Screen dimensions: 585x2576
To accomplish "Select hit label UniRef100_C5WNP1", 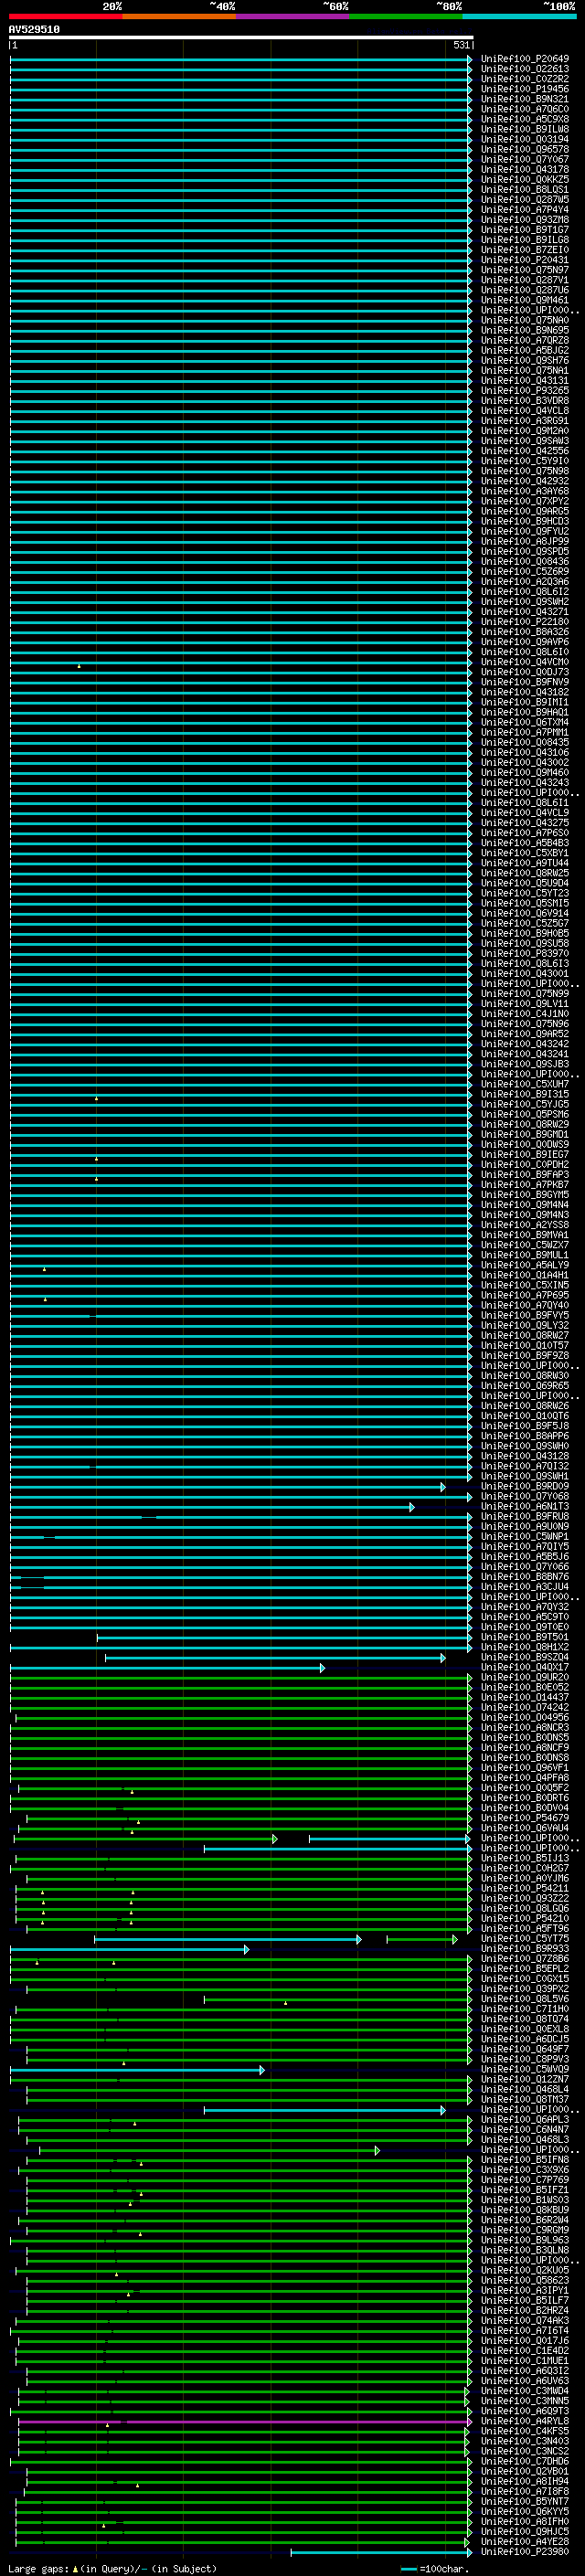I will coord(525,1537).
